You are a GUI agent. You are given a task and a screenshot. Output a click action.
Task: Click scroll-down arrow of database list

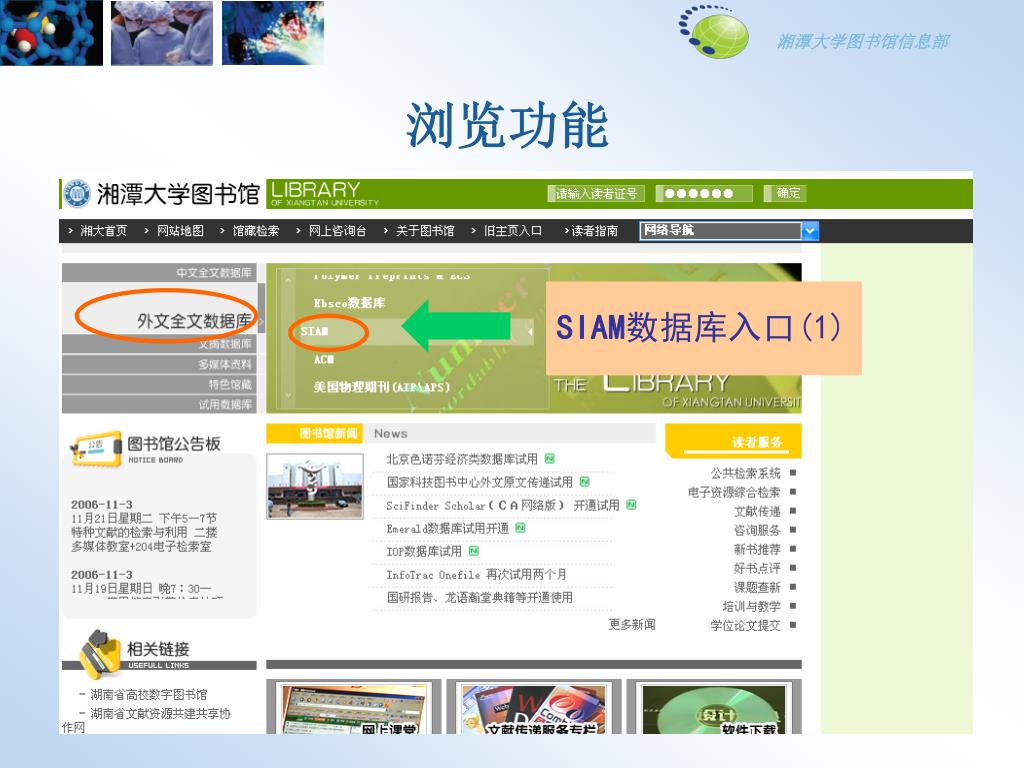pyautogui.click(x=289, y=395)
